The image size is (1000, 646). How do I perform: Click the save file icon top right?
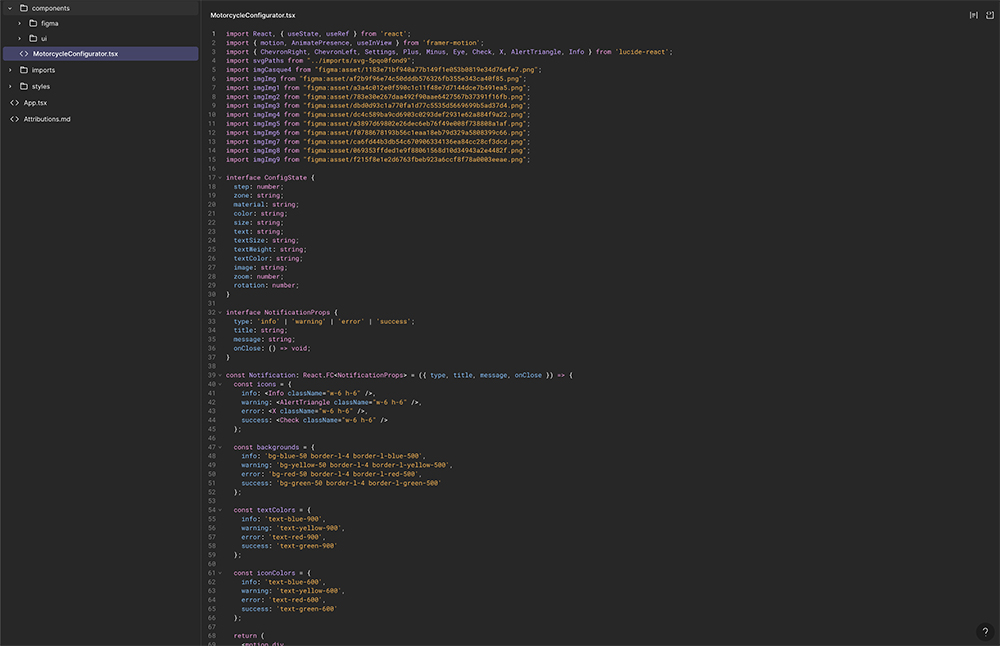tap(989, 16)
